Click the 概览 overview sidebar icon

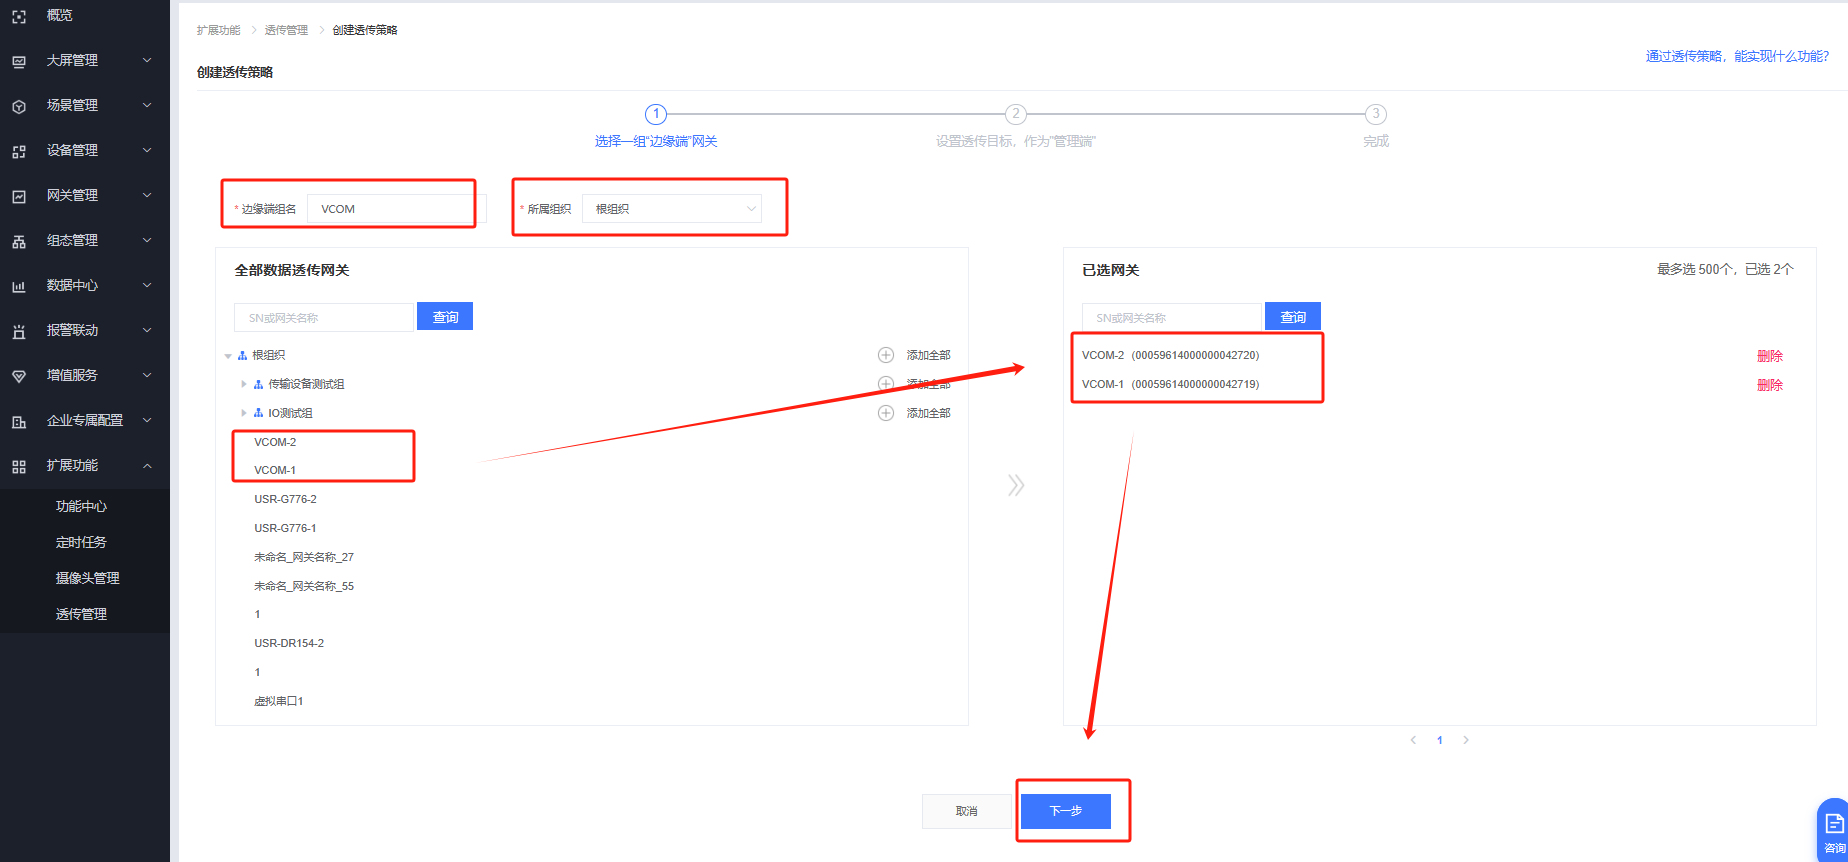(x=19, y=16)
